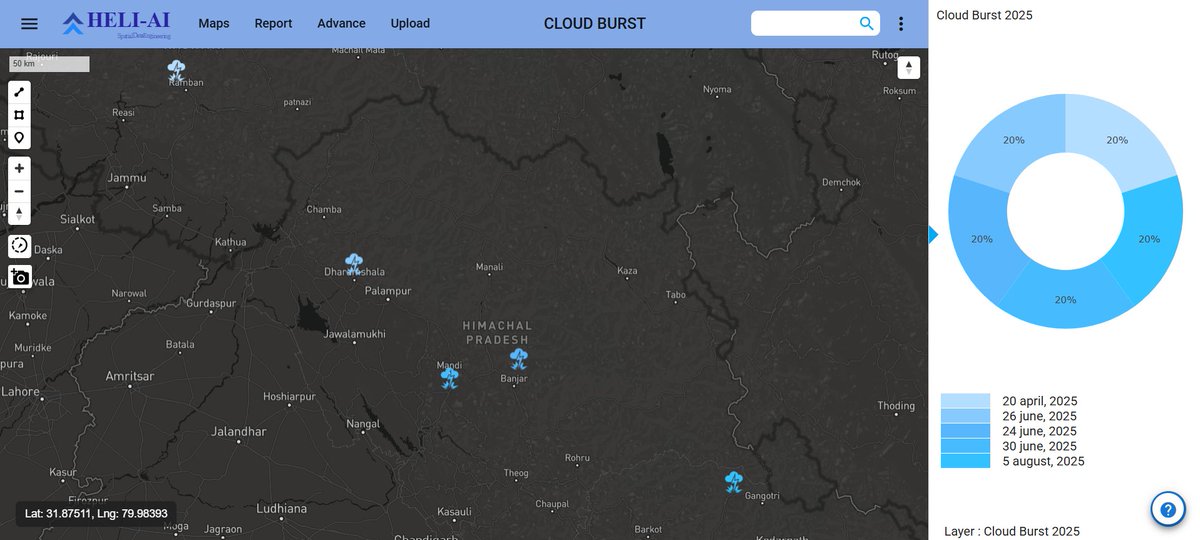
Task: Click the left-side donut chart segment
Action: click(981, 239)
